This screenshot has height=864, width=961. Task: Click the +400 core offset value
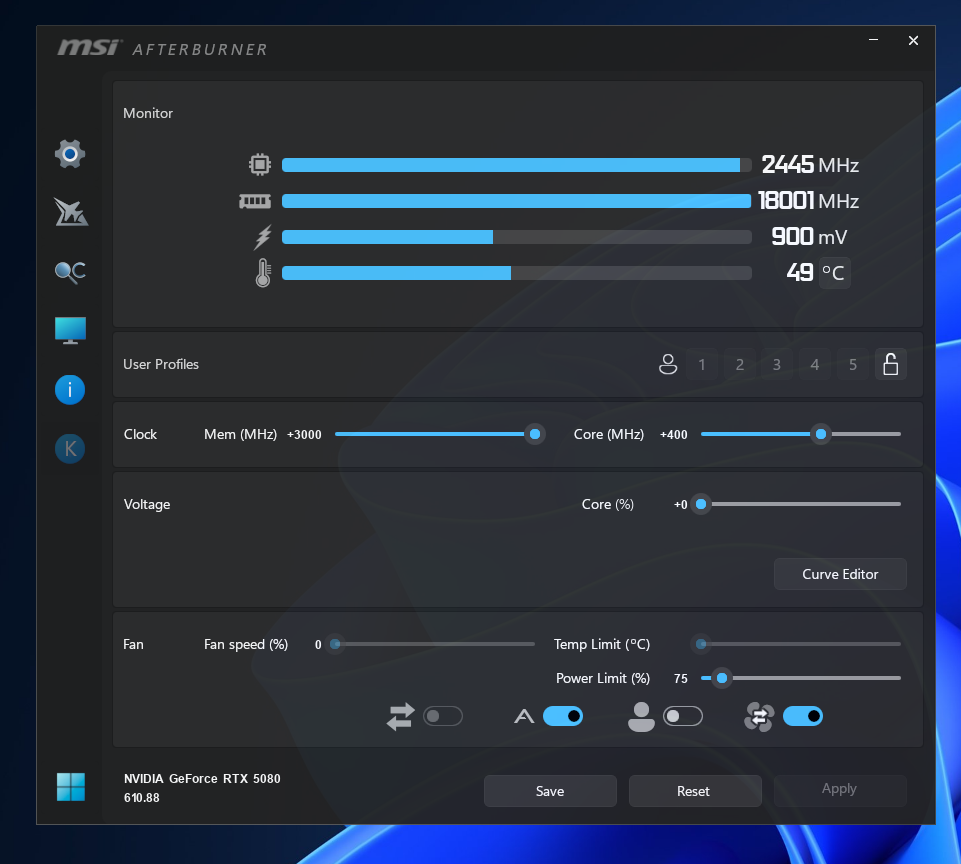coord(674,434)
